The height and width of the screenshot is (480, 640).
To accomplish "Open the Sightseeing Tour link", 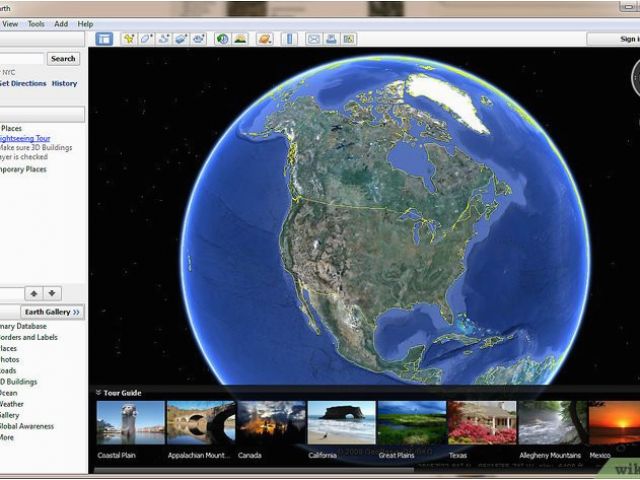I will pos(25,138).
